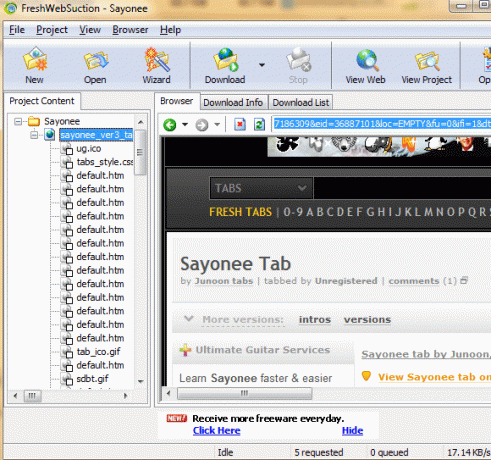Open the Junoon tabs link
Viewport: 491px width, 460px height.
(x=224, y=281)
